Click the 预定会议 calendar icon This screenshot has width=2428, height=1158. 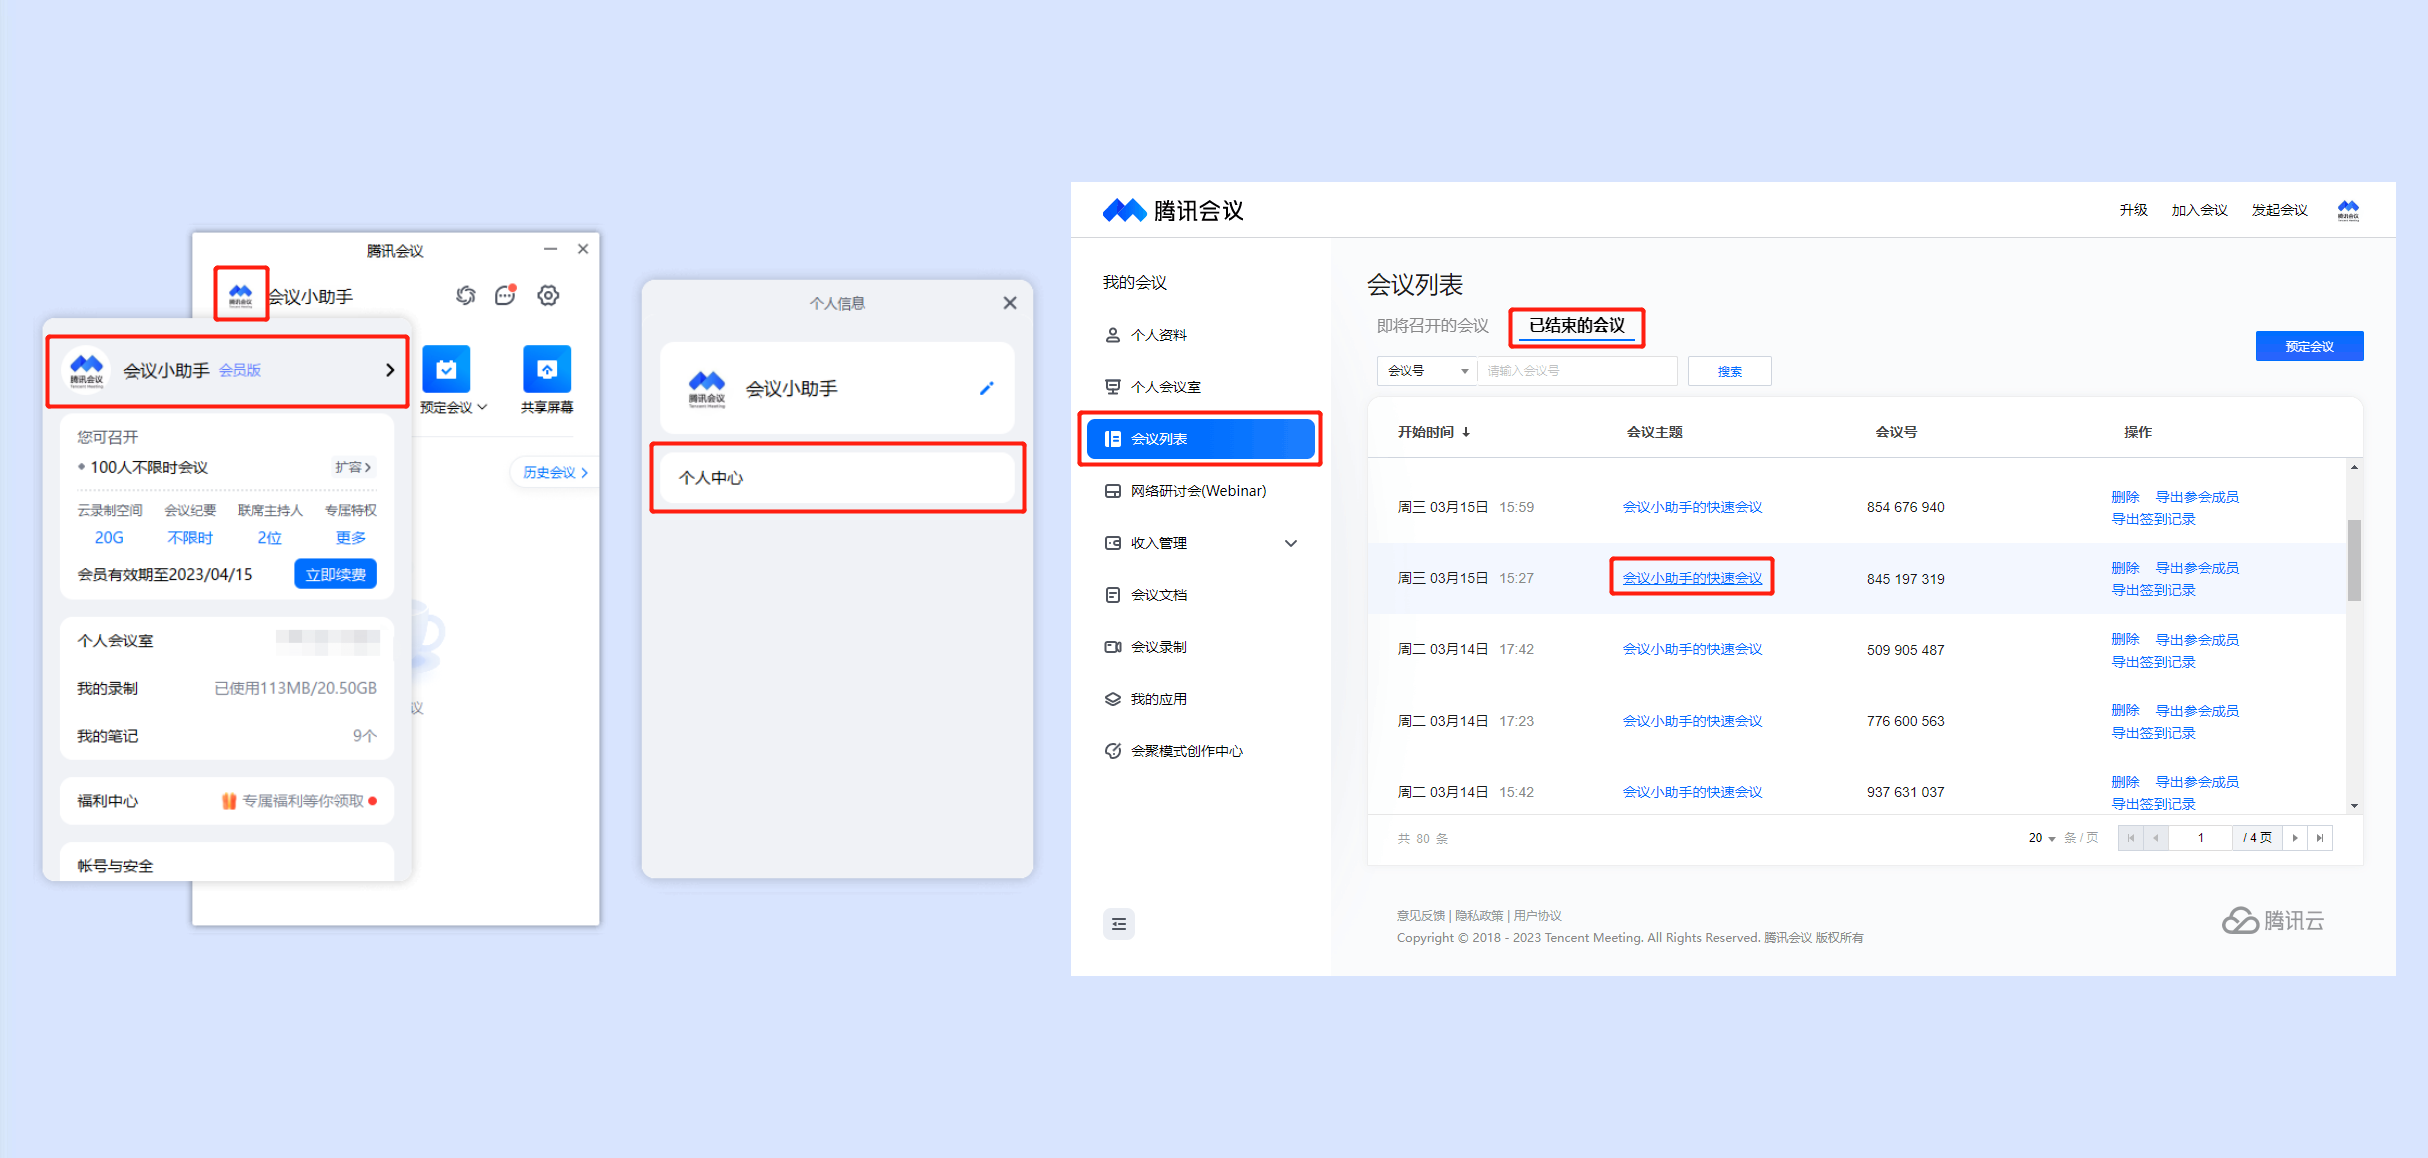[446, 369]
